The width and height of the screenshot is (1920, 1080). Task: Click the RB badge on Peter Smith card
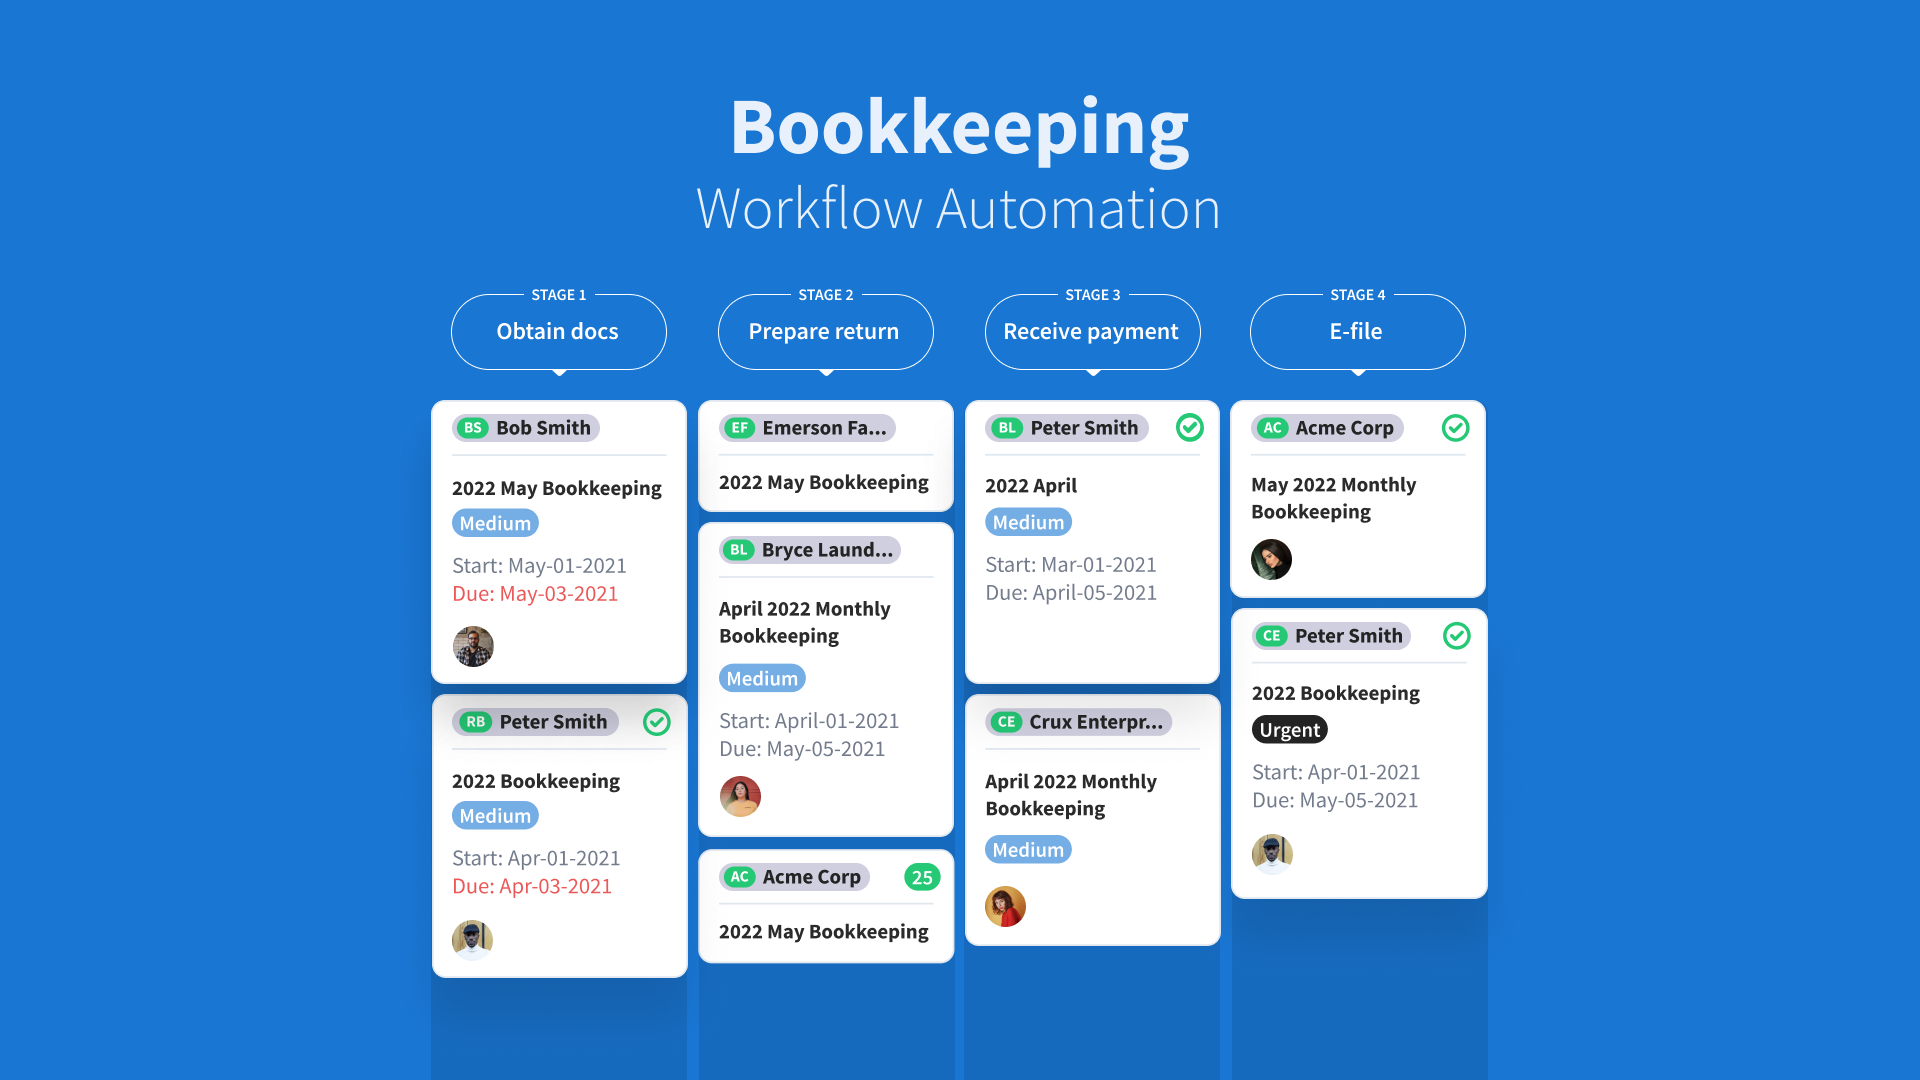click(475, 722)
